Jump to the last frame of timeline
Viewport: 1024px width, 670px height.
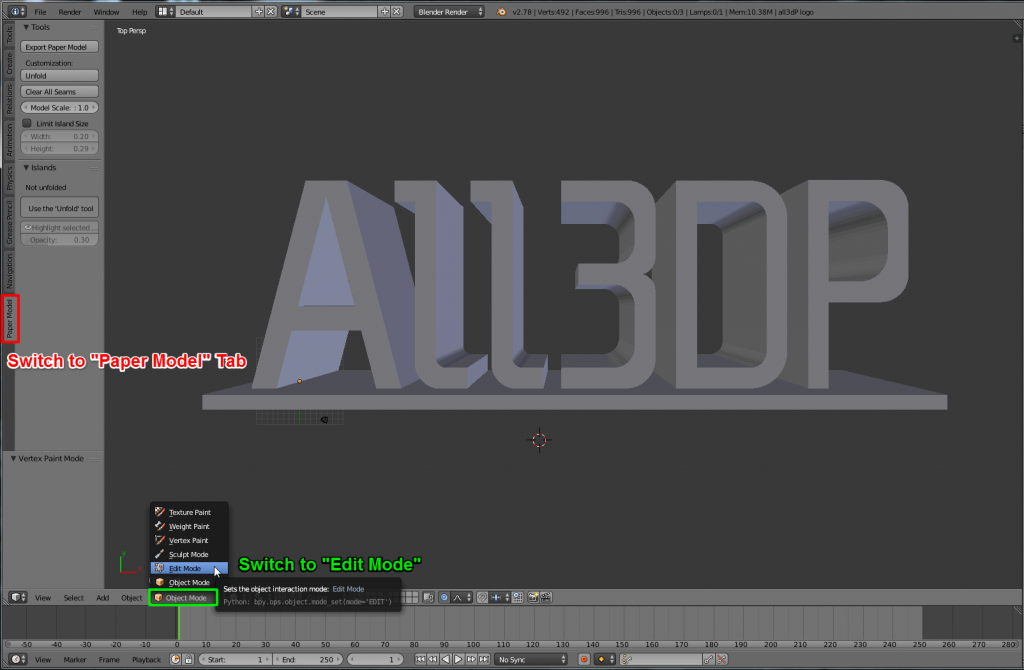coord(484,660)
